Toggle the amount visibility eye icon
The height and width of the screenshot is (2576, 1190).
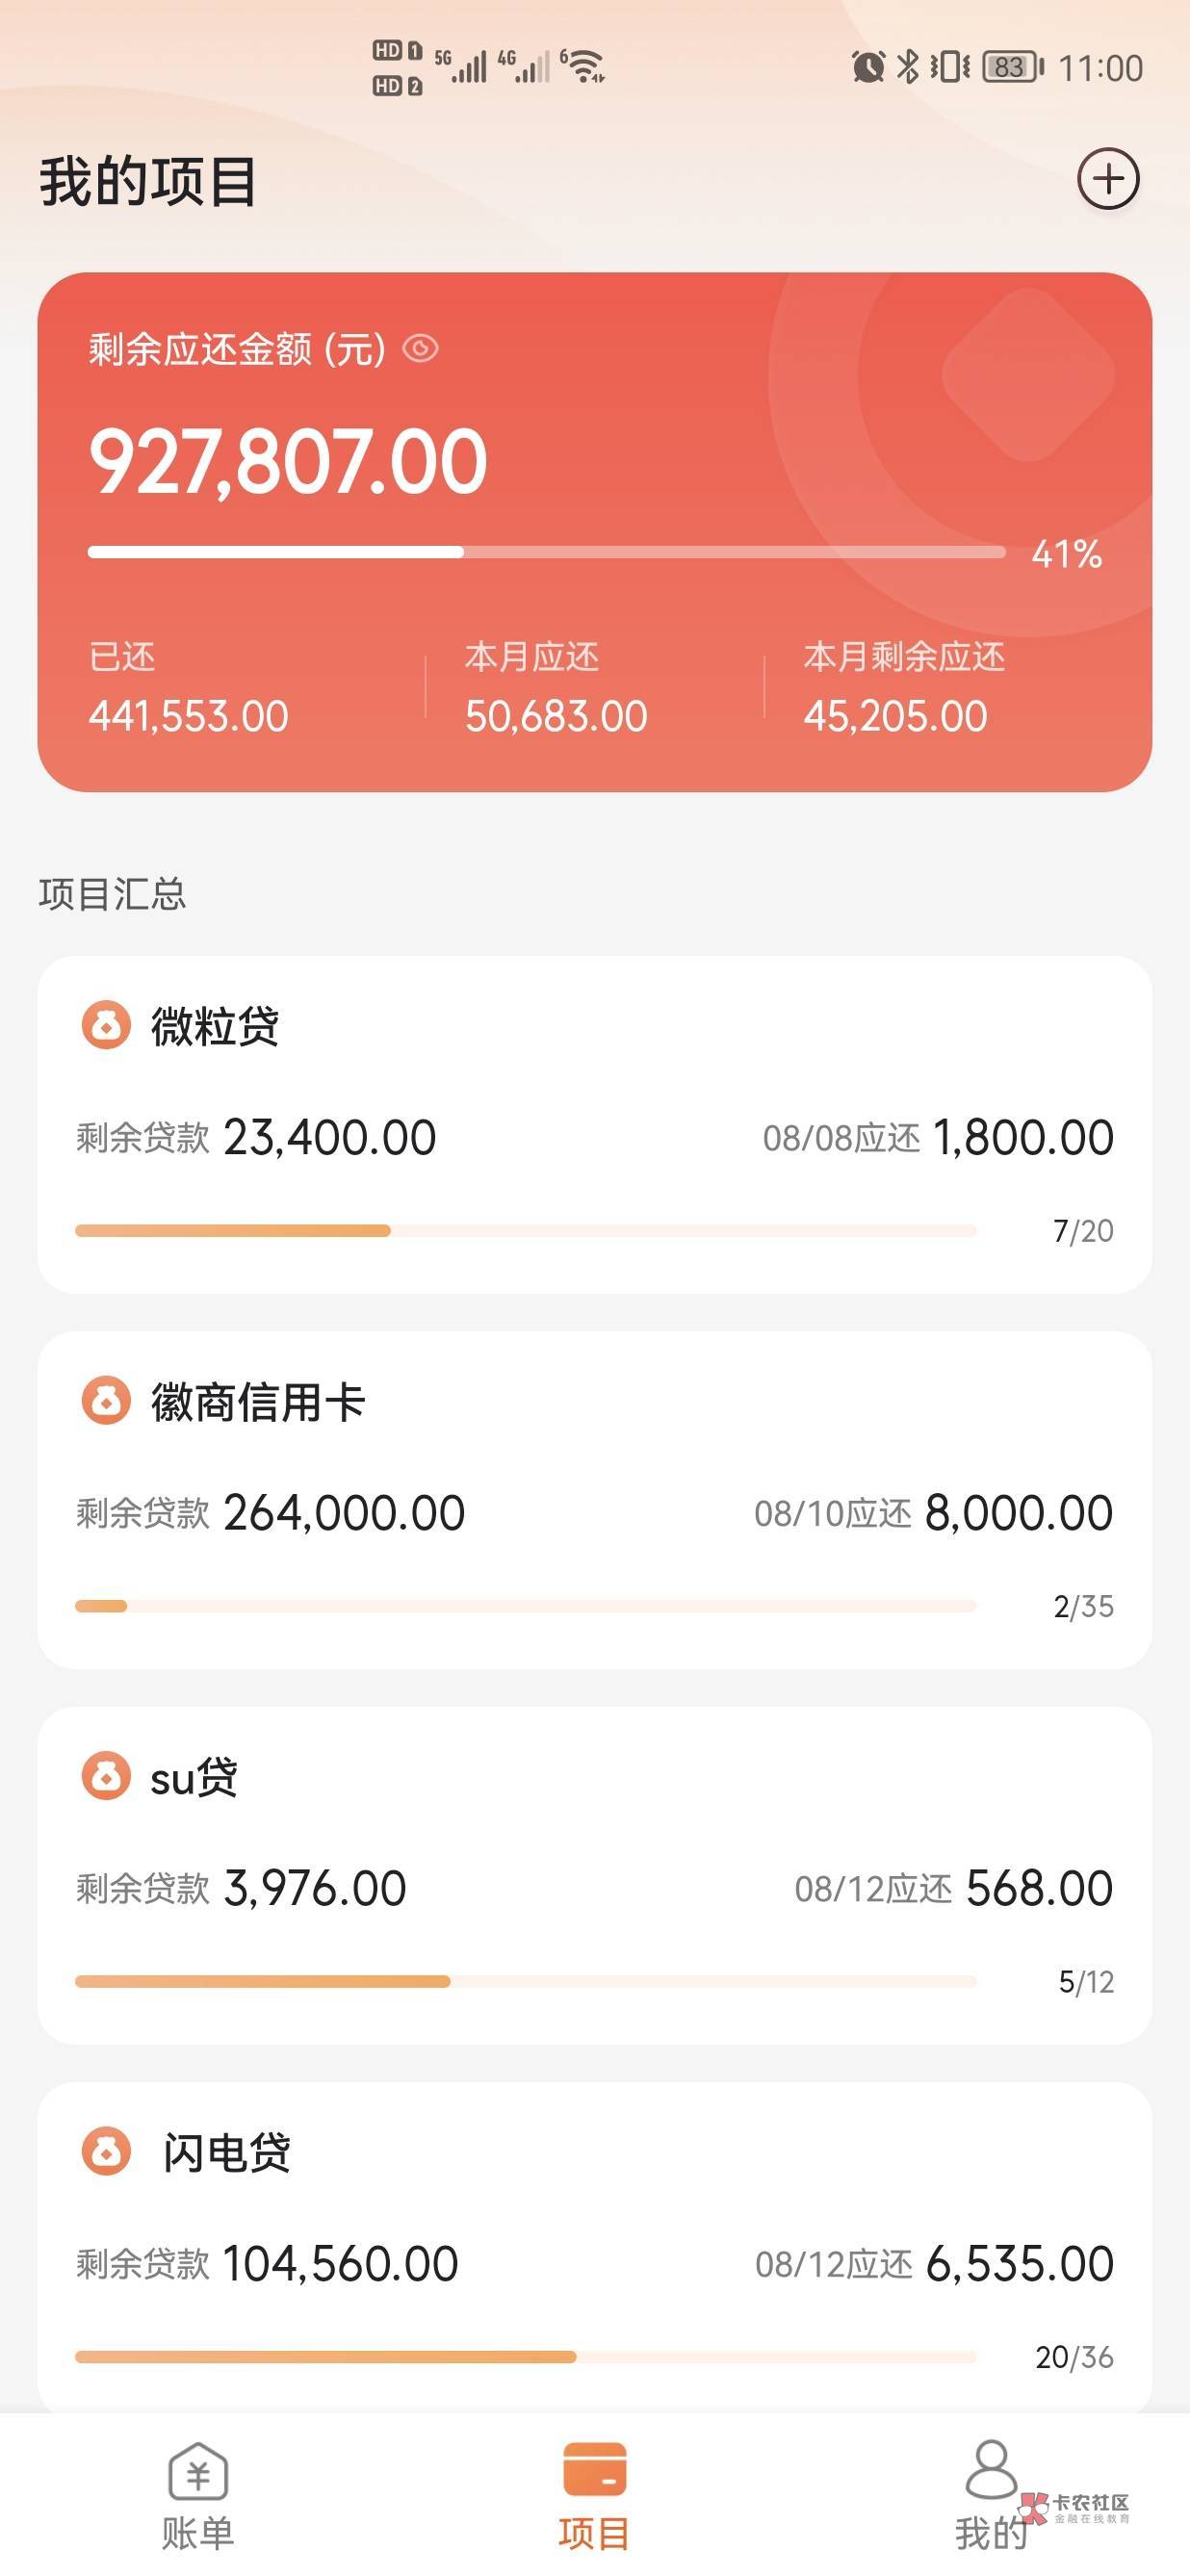click(420, 349)
